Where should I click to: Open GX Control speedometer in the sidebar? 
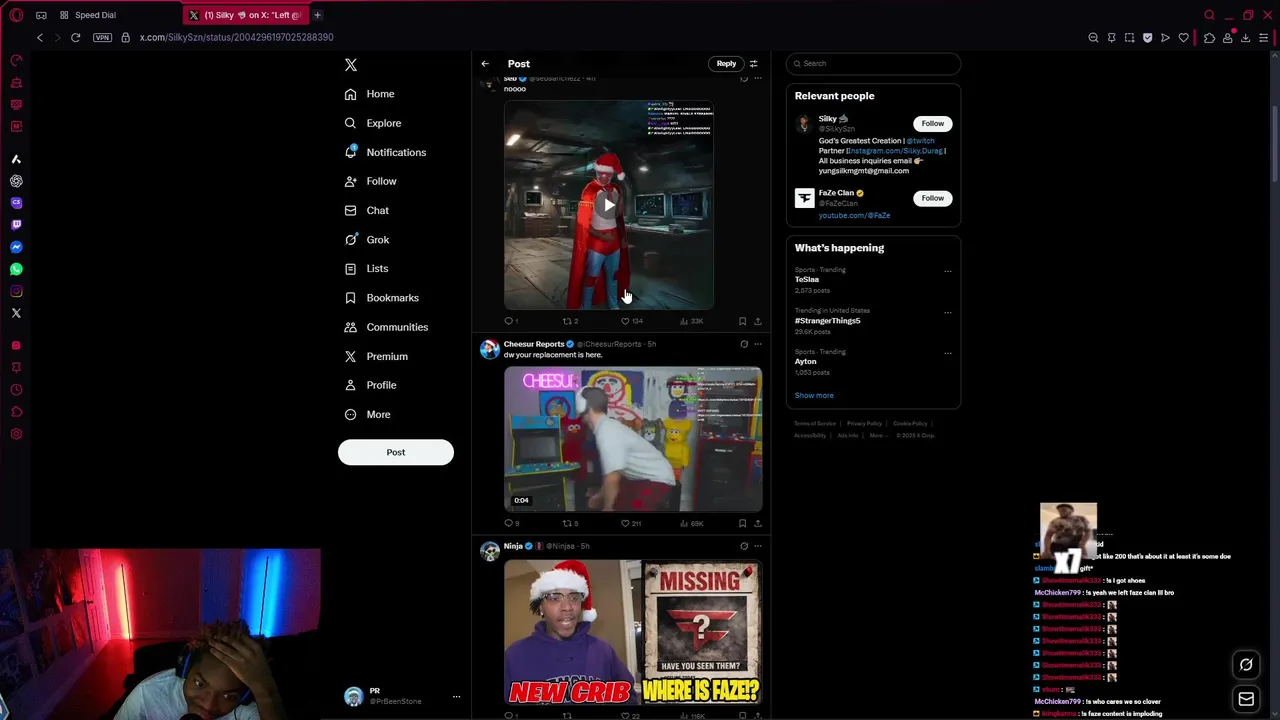click(x=16, y=61)
